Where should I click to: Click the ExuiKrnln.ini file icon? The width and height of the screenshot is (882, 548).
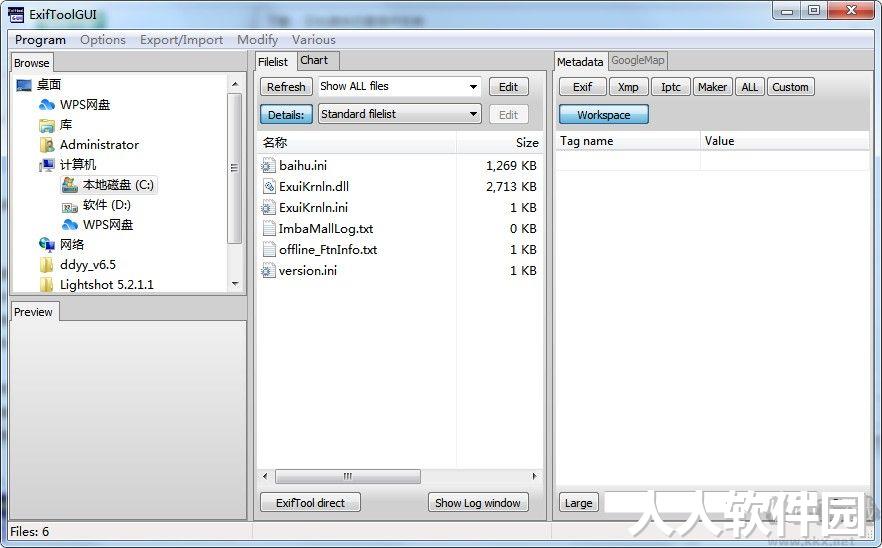(x=268, y=208)
